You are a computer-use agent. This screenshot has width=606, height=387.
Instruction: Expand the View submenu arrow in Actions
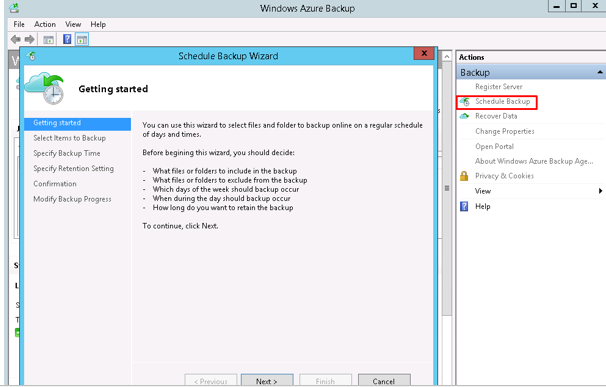point(600,191)
